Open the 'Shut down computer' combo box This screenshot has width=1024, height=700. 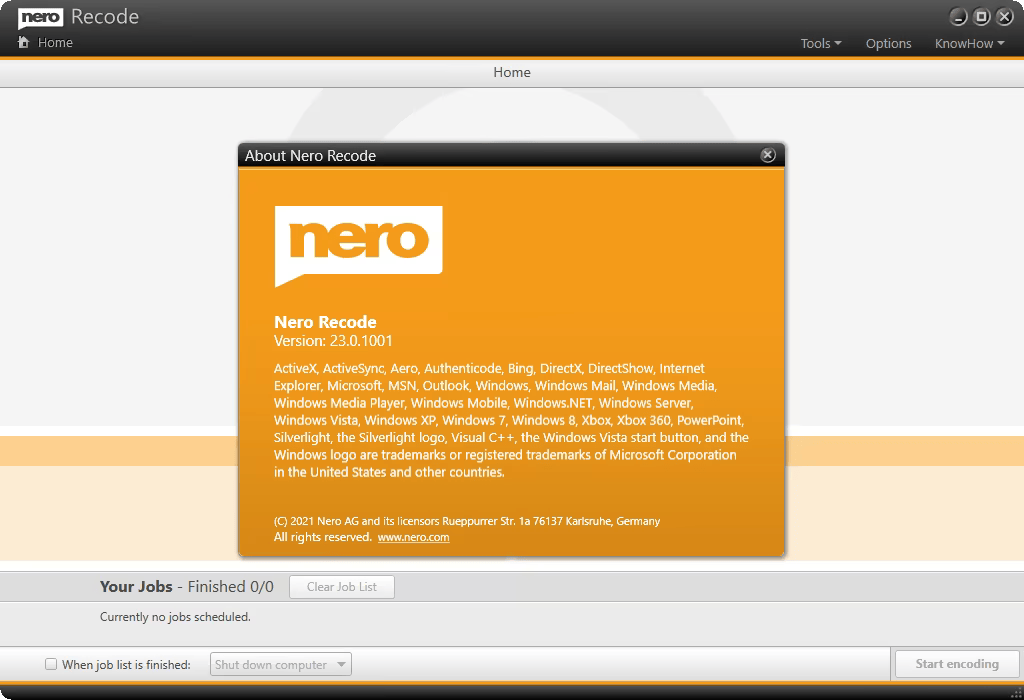coord(281,664)
